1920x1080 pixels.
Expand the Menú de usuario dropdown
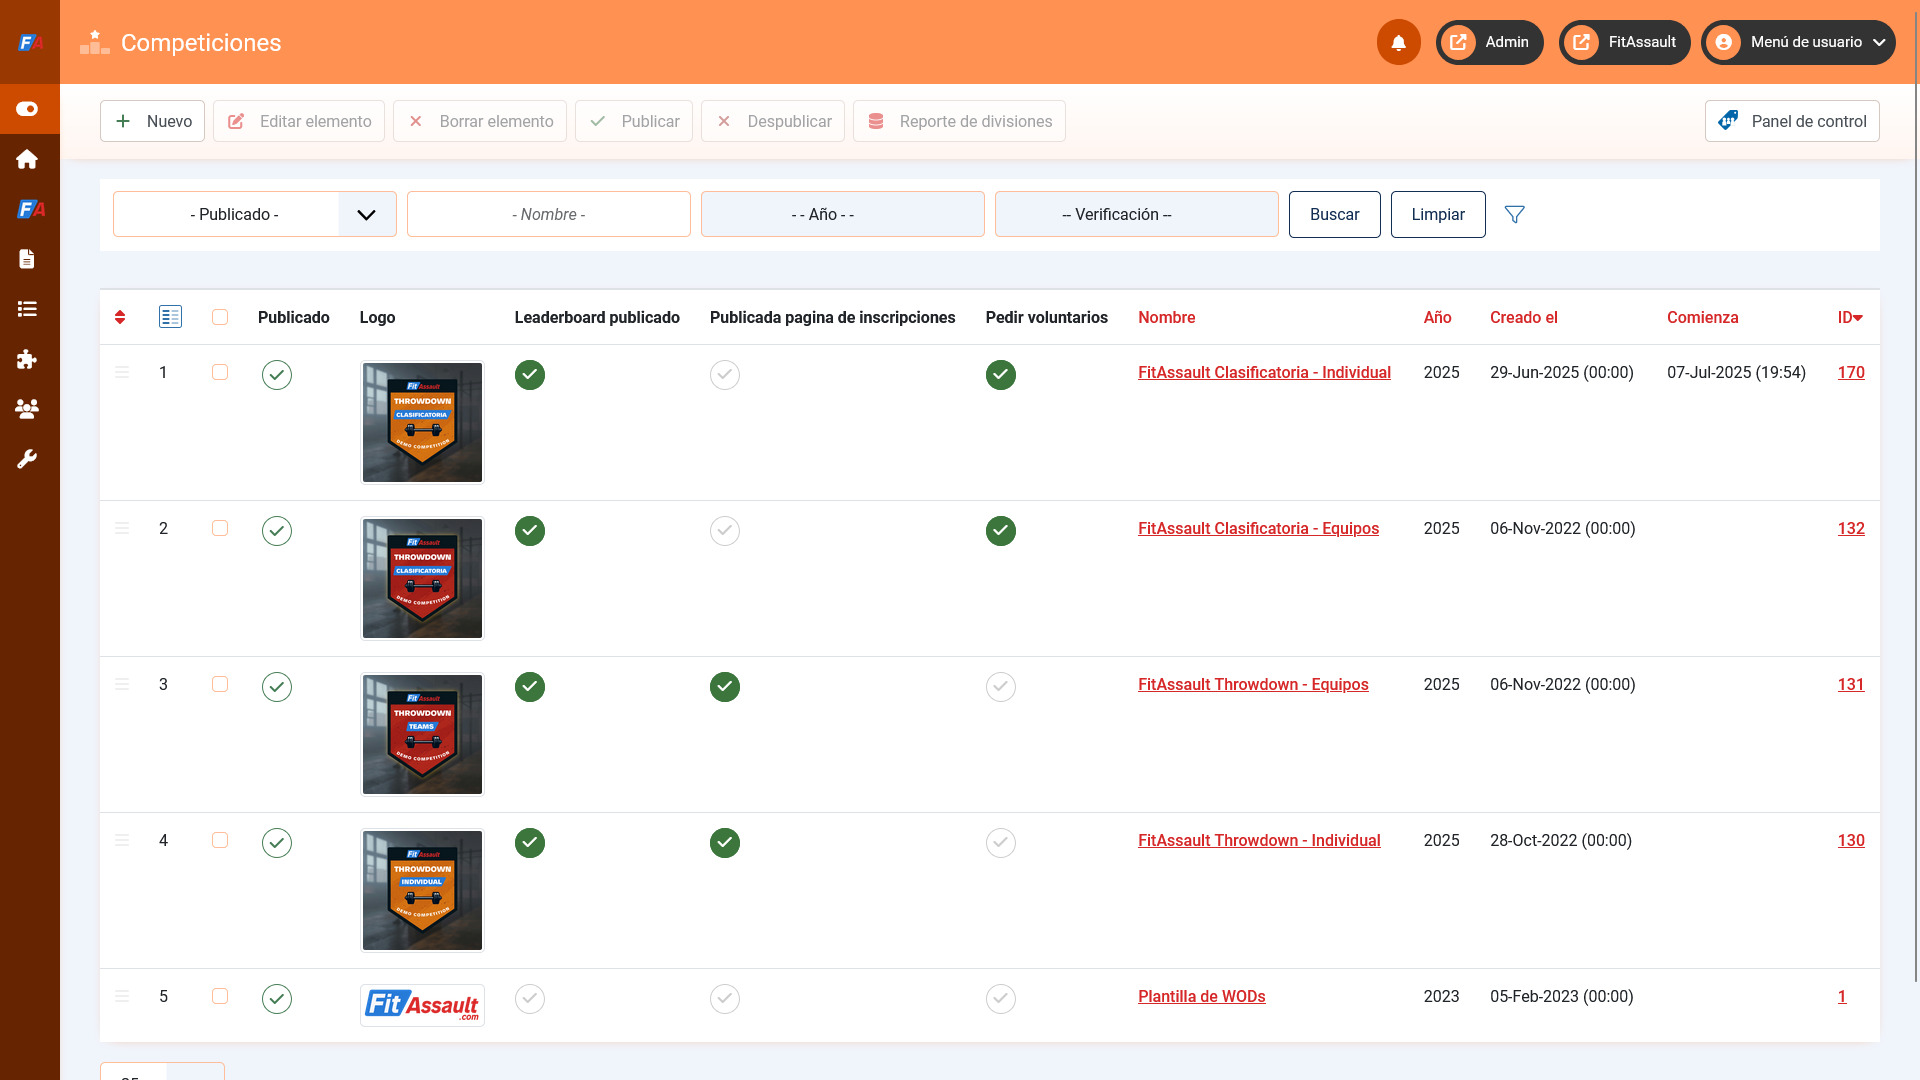coord(1798,42)
